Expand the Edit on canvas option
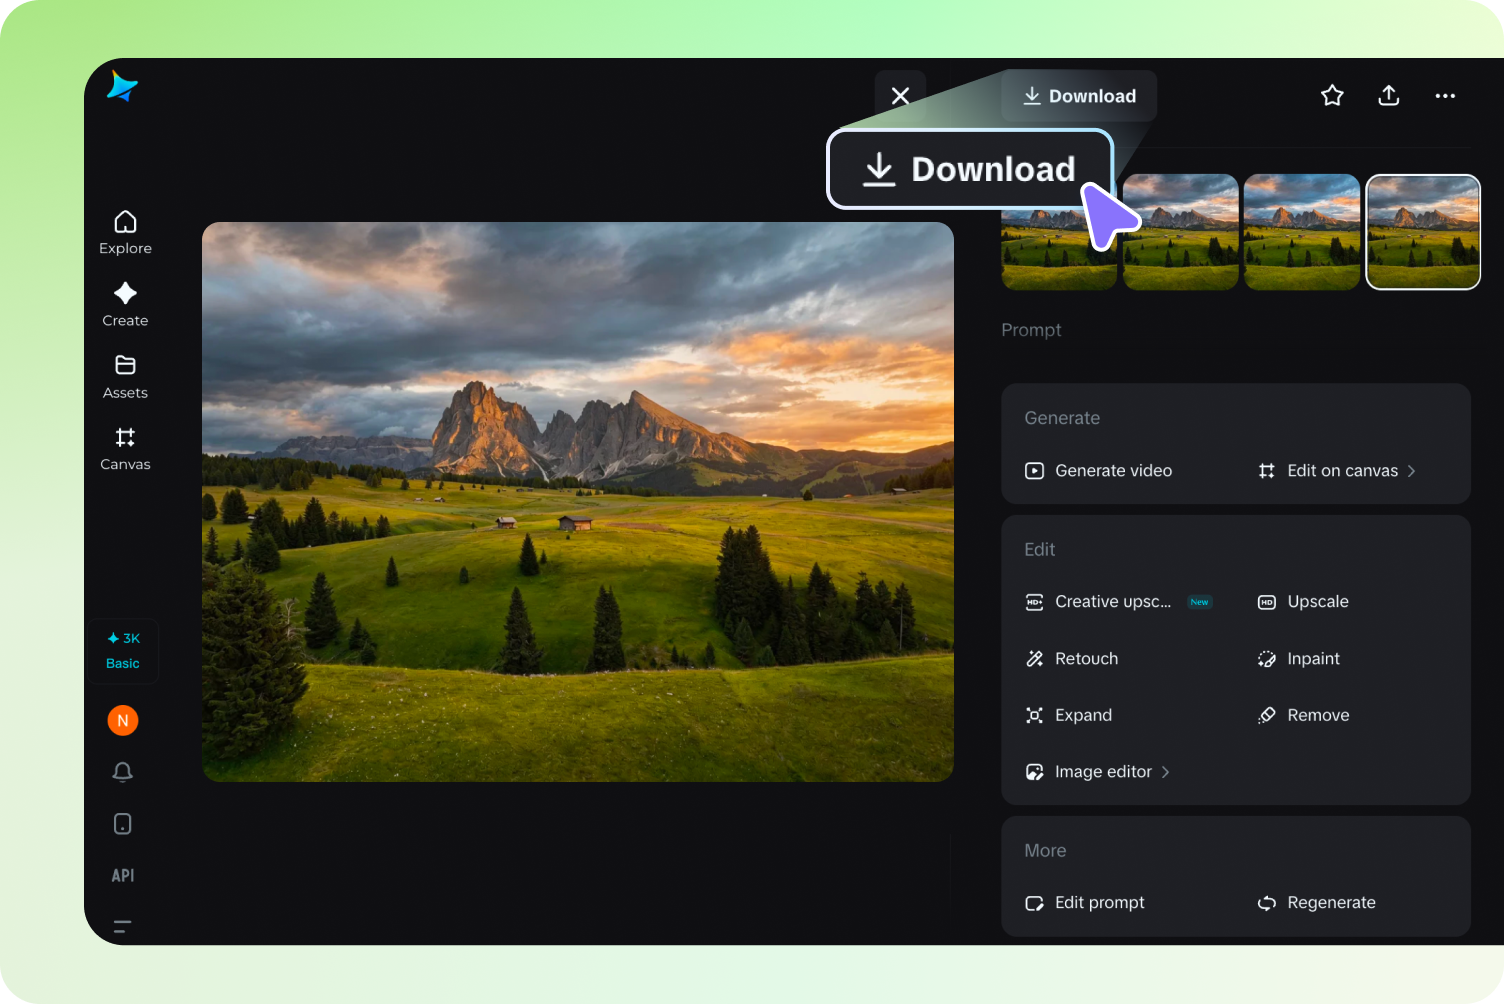 (1342, 470)
